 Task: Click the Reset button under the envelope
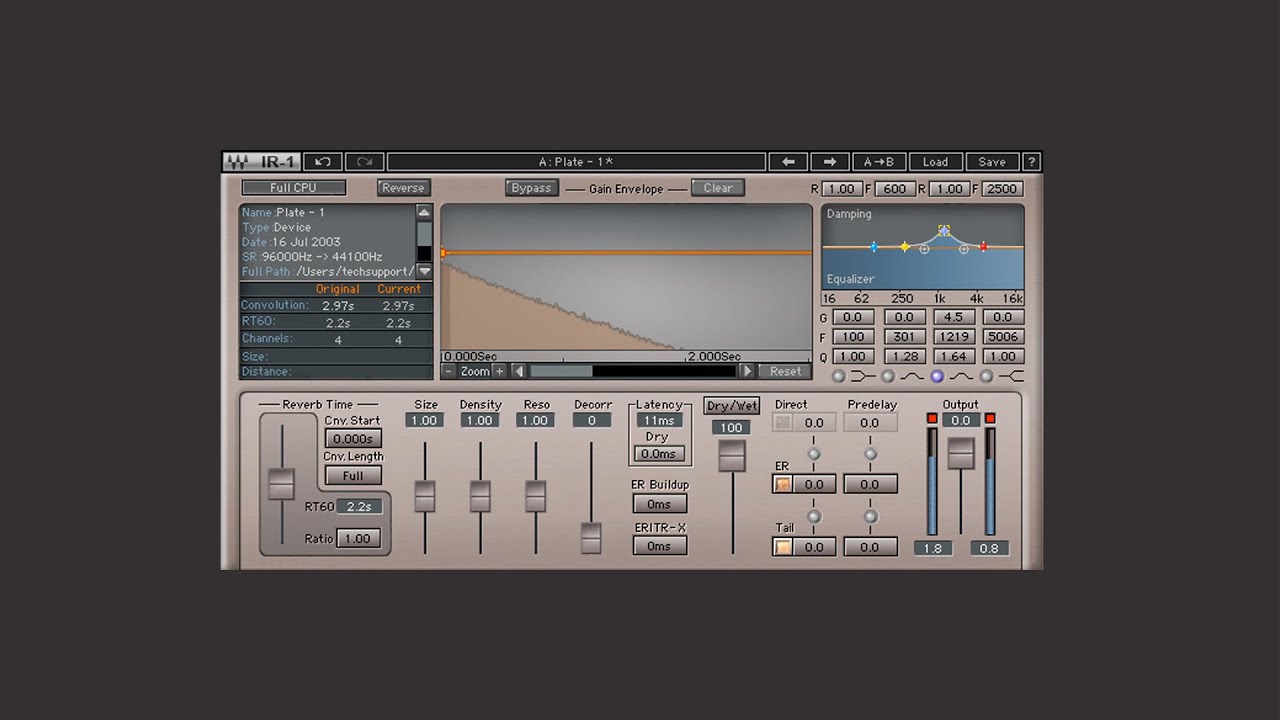[785, 371]
